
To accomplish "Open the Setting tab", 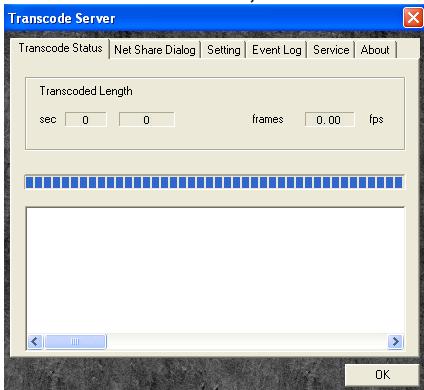I will [x=223, y=50].
